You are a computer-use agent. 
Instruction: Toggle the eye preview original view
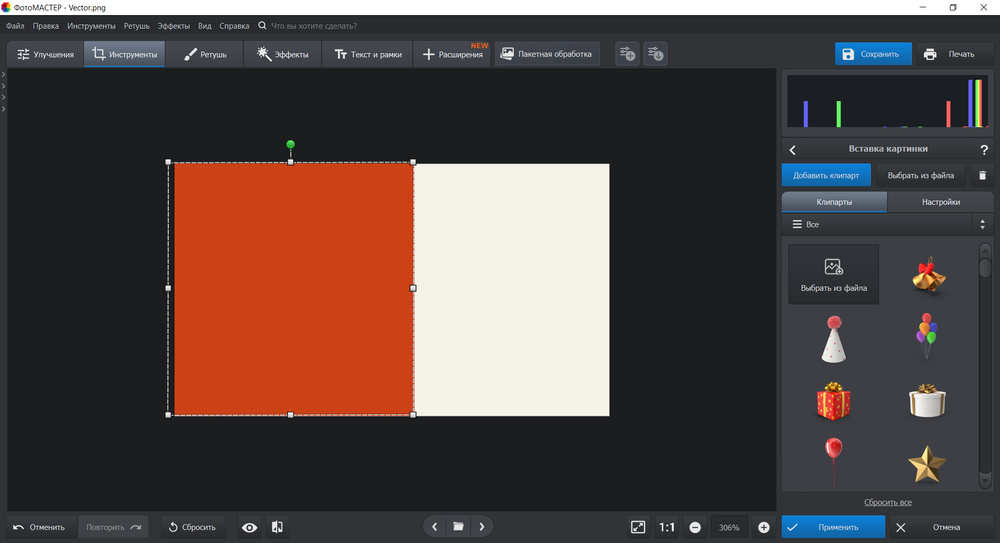(x=249, y=527)
